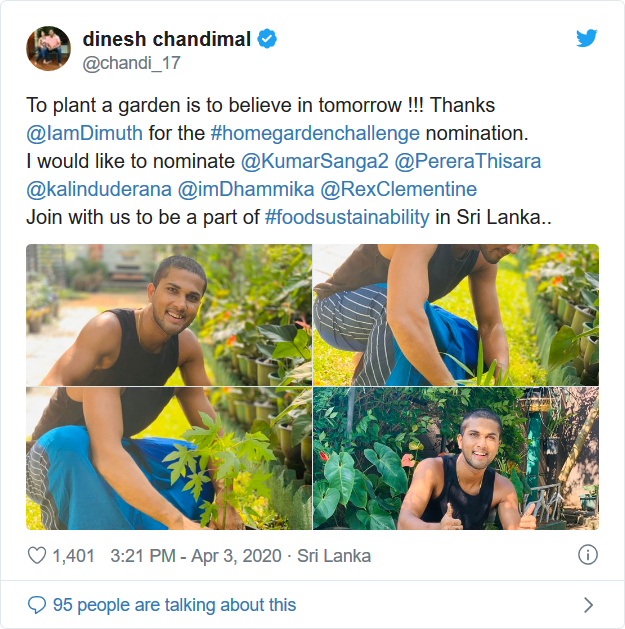Open bottom-right thumbs-up photo
Screen dimensions: 625x629
[456, 458]
